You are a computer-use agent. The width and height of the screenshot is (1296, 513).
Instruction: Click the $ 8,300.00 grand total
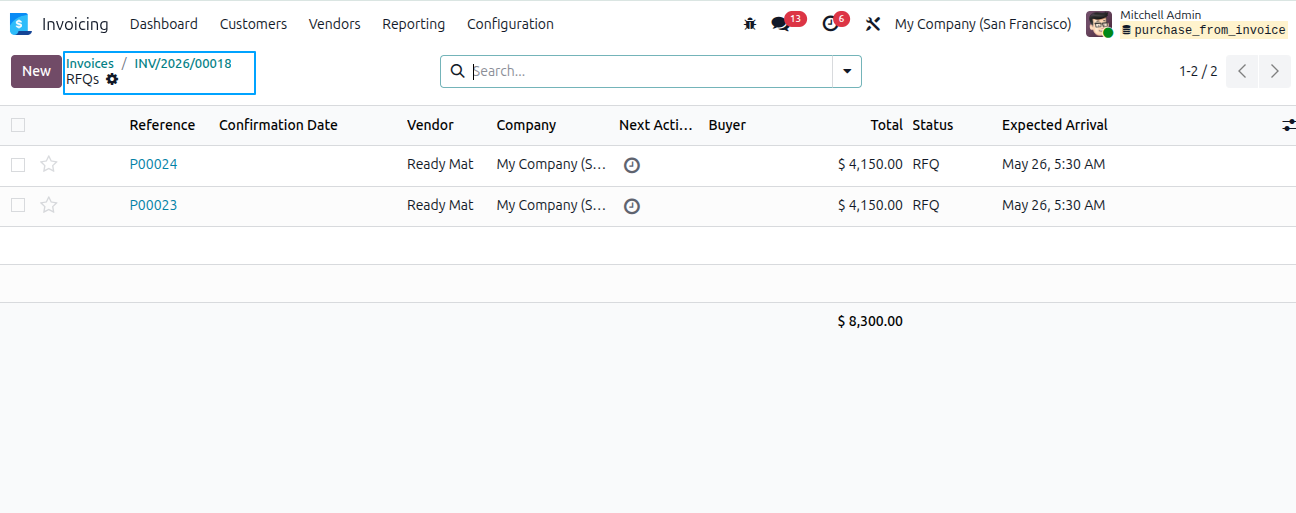tap(870, 321)
